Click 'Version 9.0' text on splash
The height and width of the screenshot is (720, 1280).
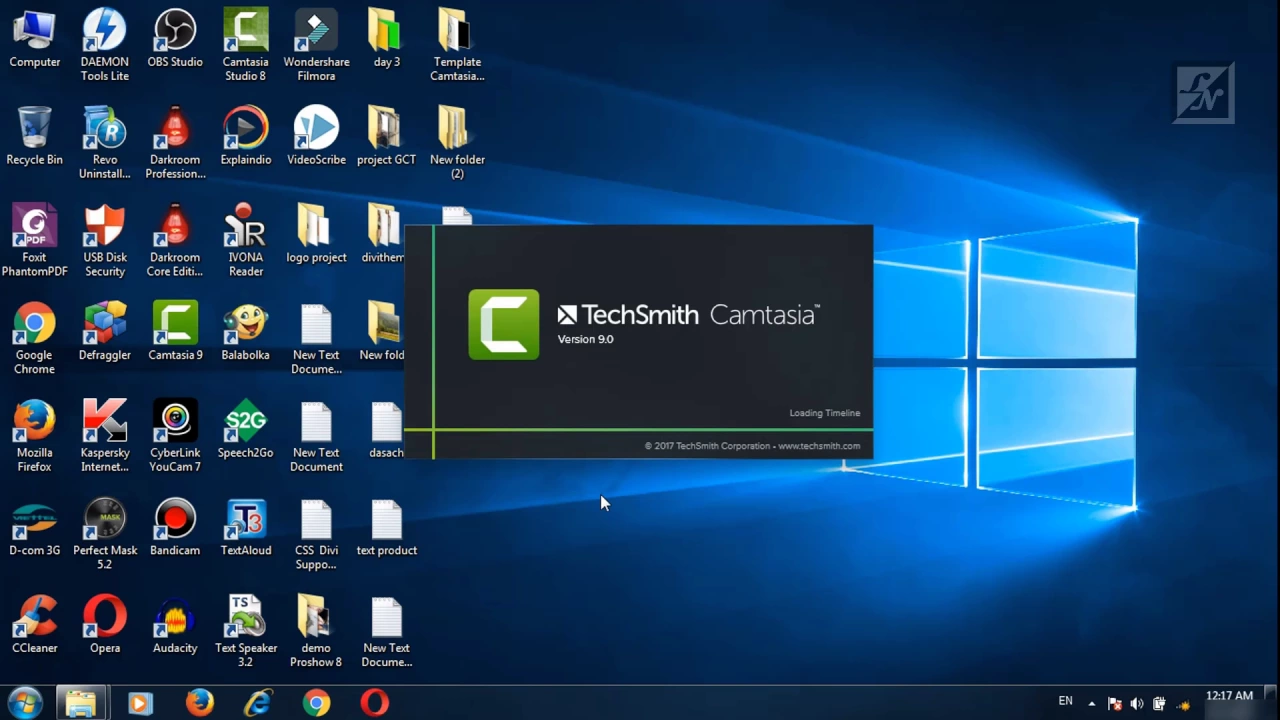(x=585, y=339)
